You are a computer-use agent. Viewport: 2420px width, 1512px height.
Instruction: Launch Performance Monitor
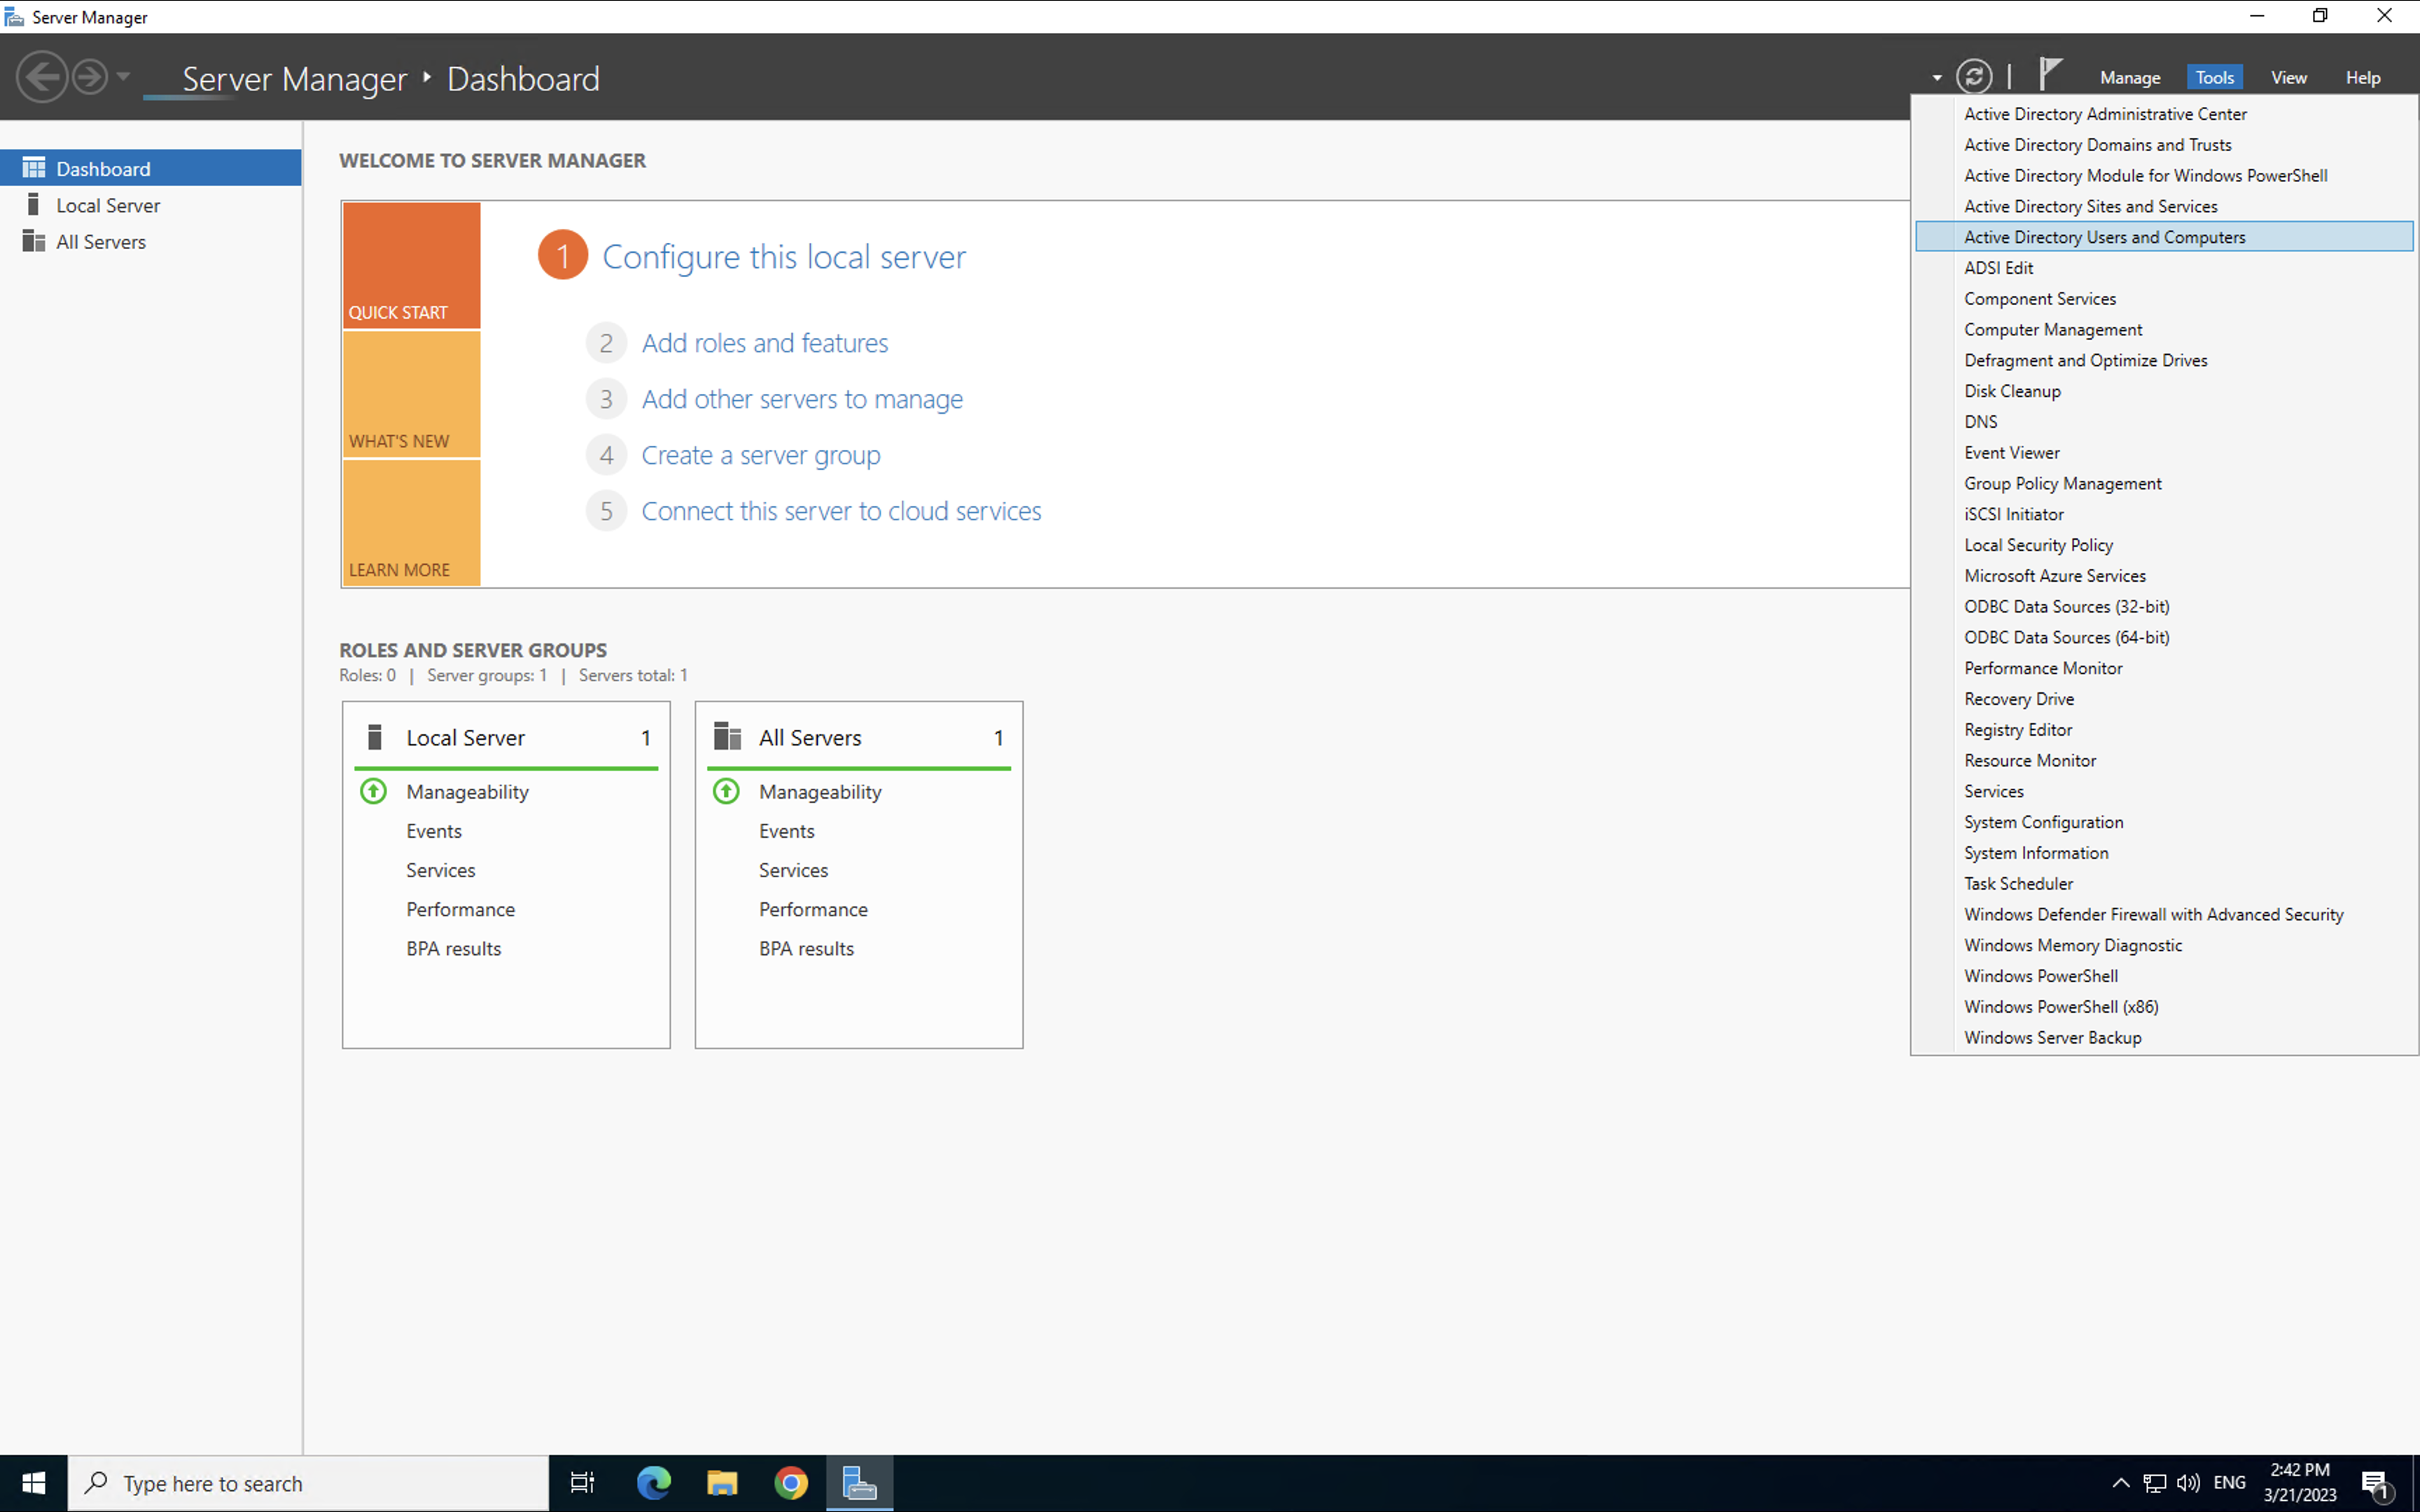(x=2164, y=668)
